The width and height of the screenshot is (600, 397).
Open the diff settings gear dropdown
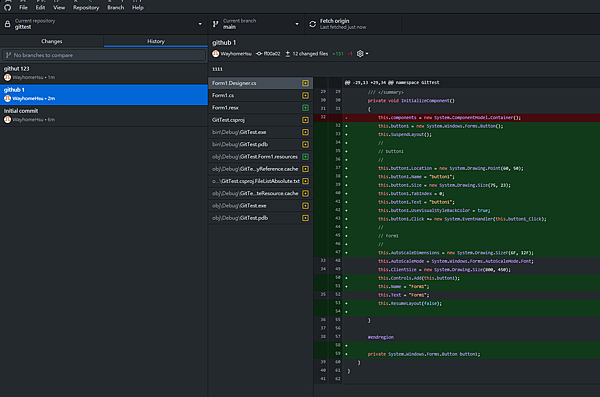tap(362, 54)
